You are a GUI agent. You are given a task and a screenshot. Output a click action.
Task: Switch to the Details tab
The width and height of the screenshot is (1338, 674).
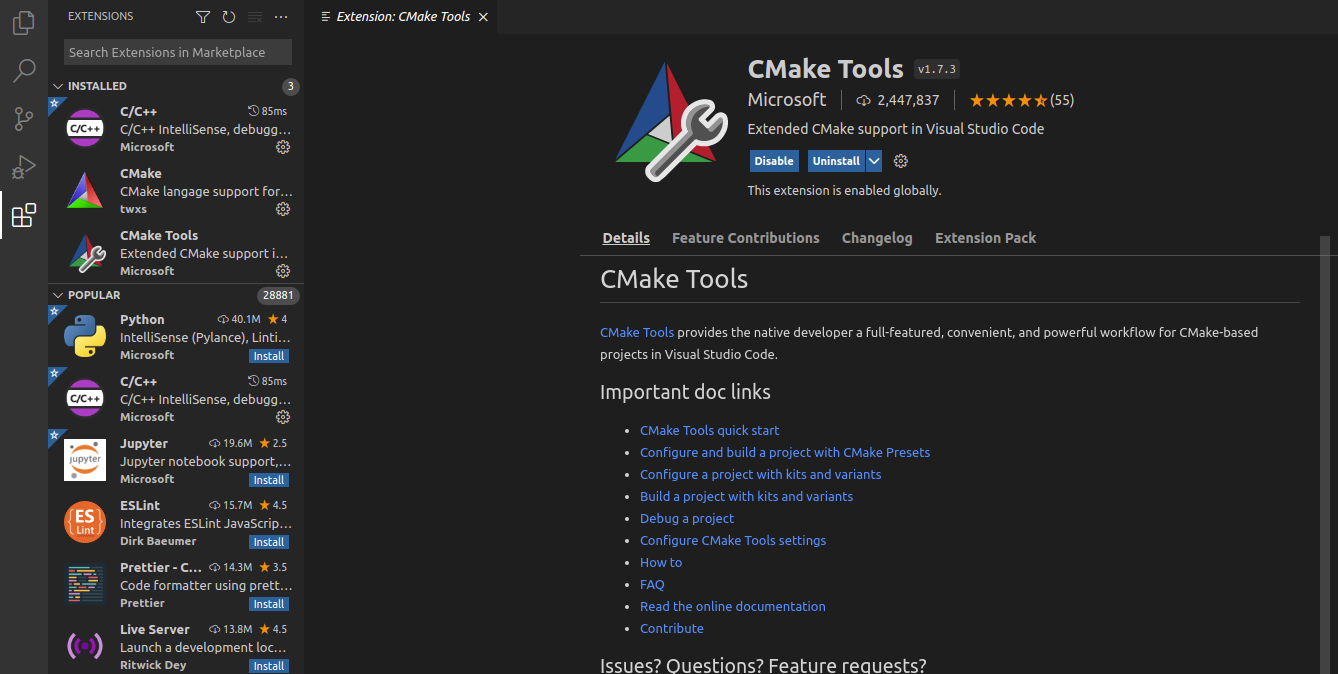click(x=626, y=238)
